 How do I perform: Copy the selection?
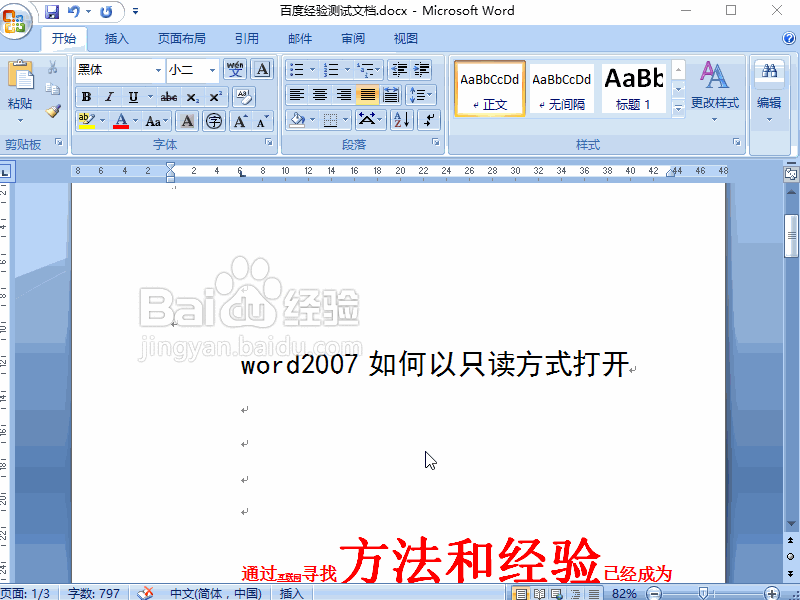click(x=52, y=89)
